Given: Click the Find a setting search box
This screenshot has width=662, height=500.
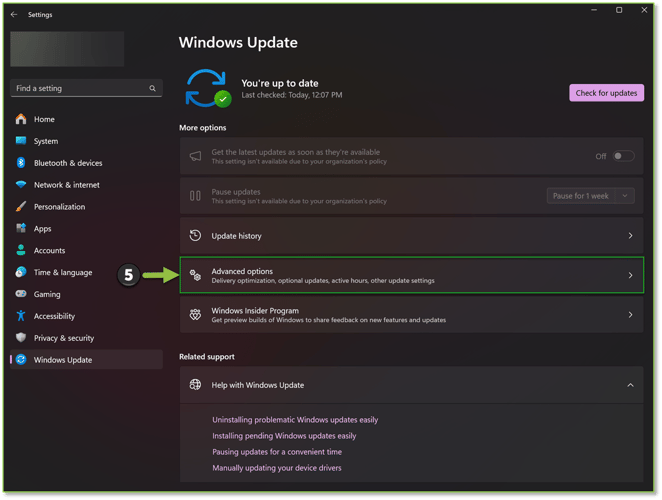Looking at the screenshot, I should coord(86,88).
